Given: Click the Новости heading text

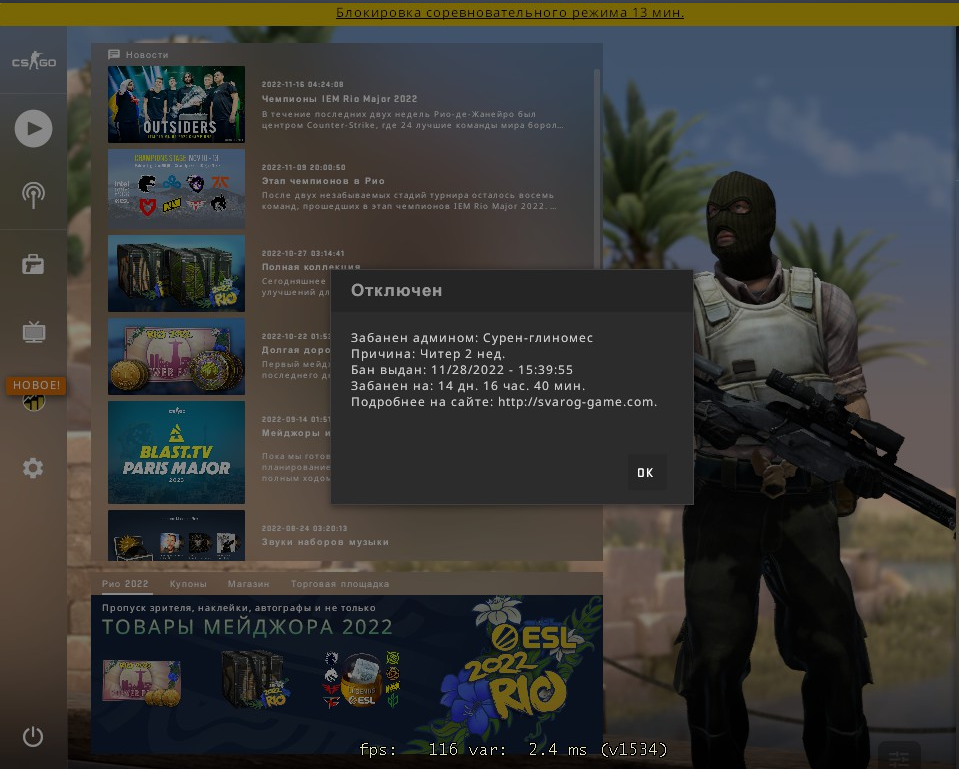Looking at the screenshot, I should point(147,54).
